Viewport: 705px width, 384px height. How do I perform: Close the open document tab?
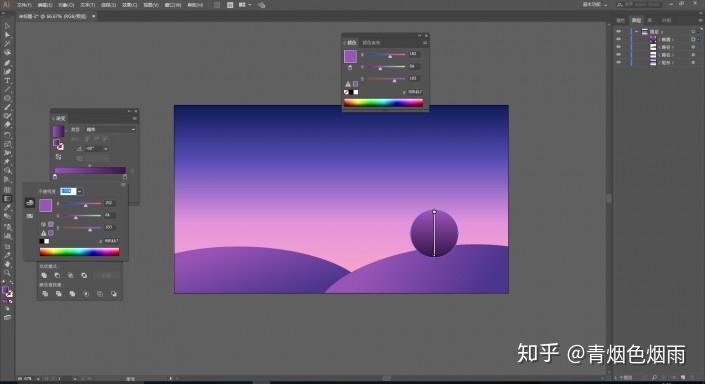tap(94, 16)
